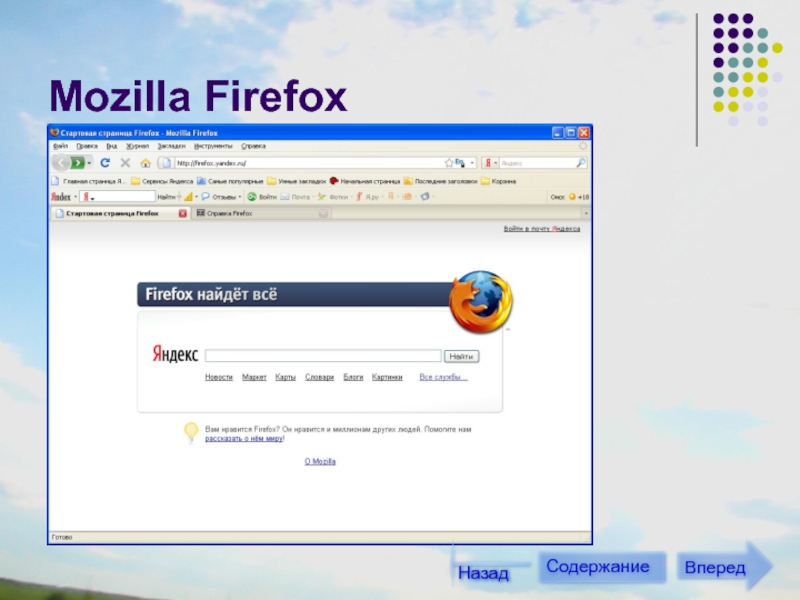Open the Вид menu

(x=112, y=146)
